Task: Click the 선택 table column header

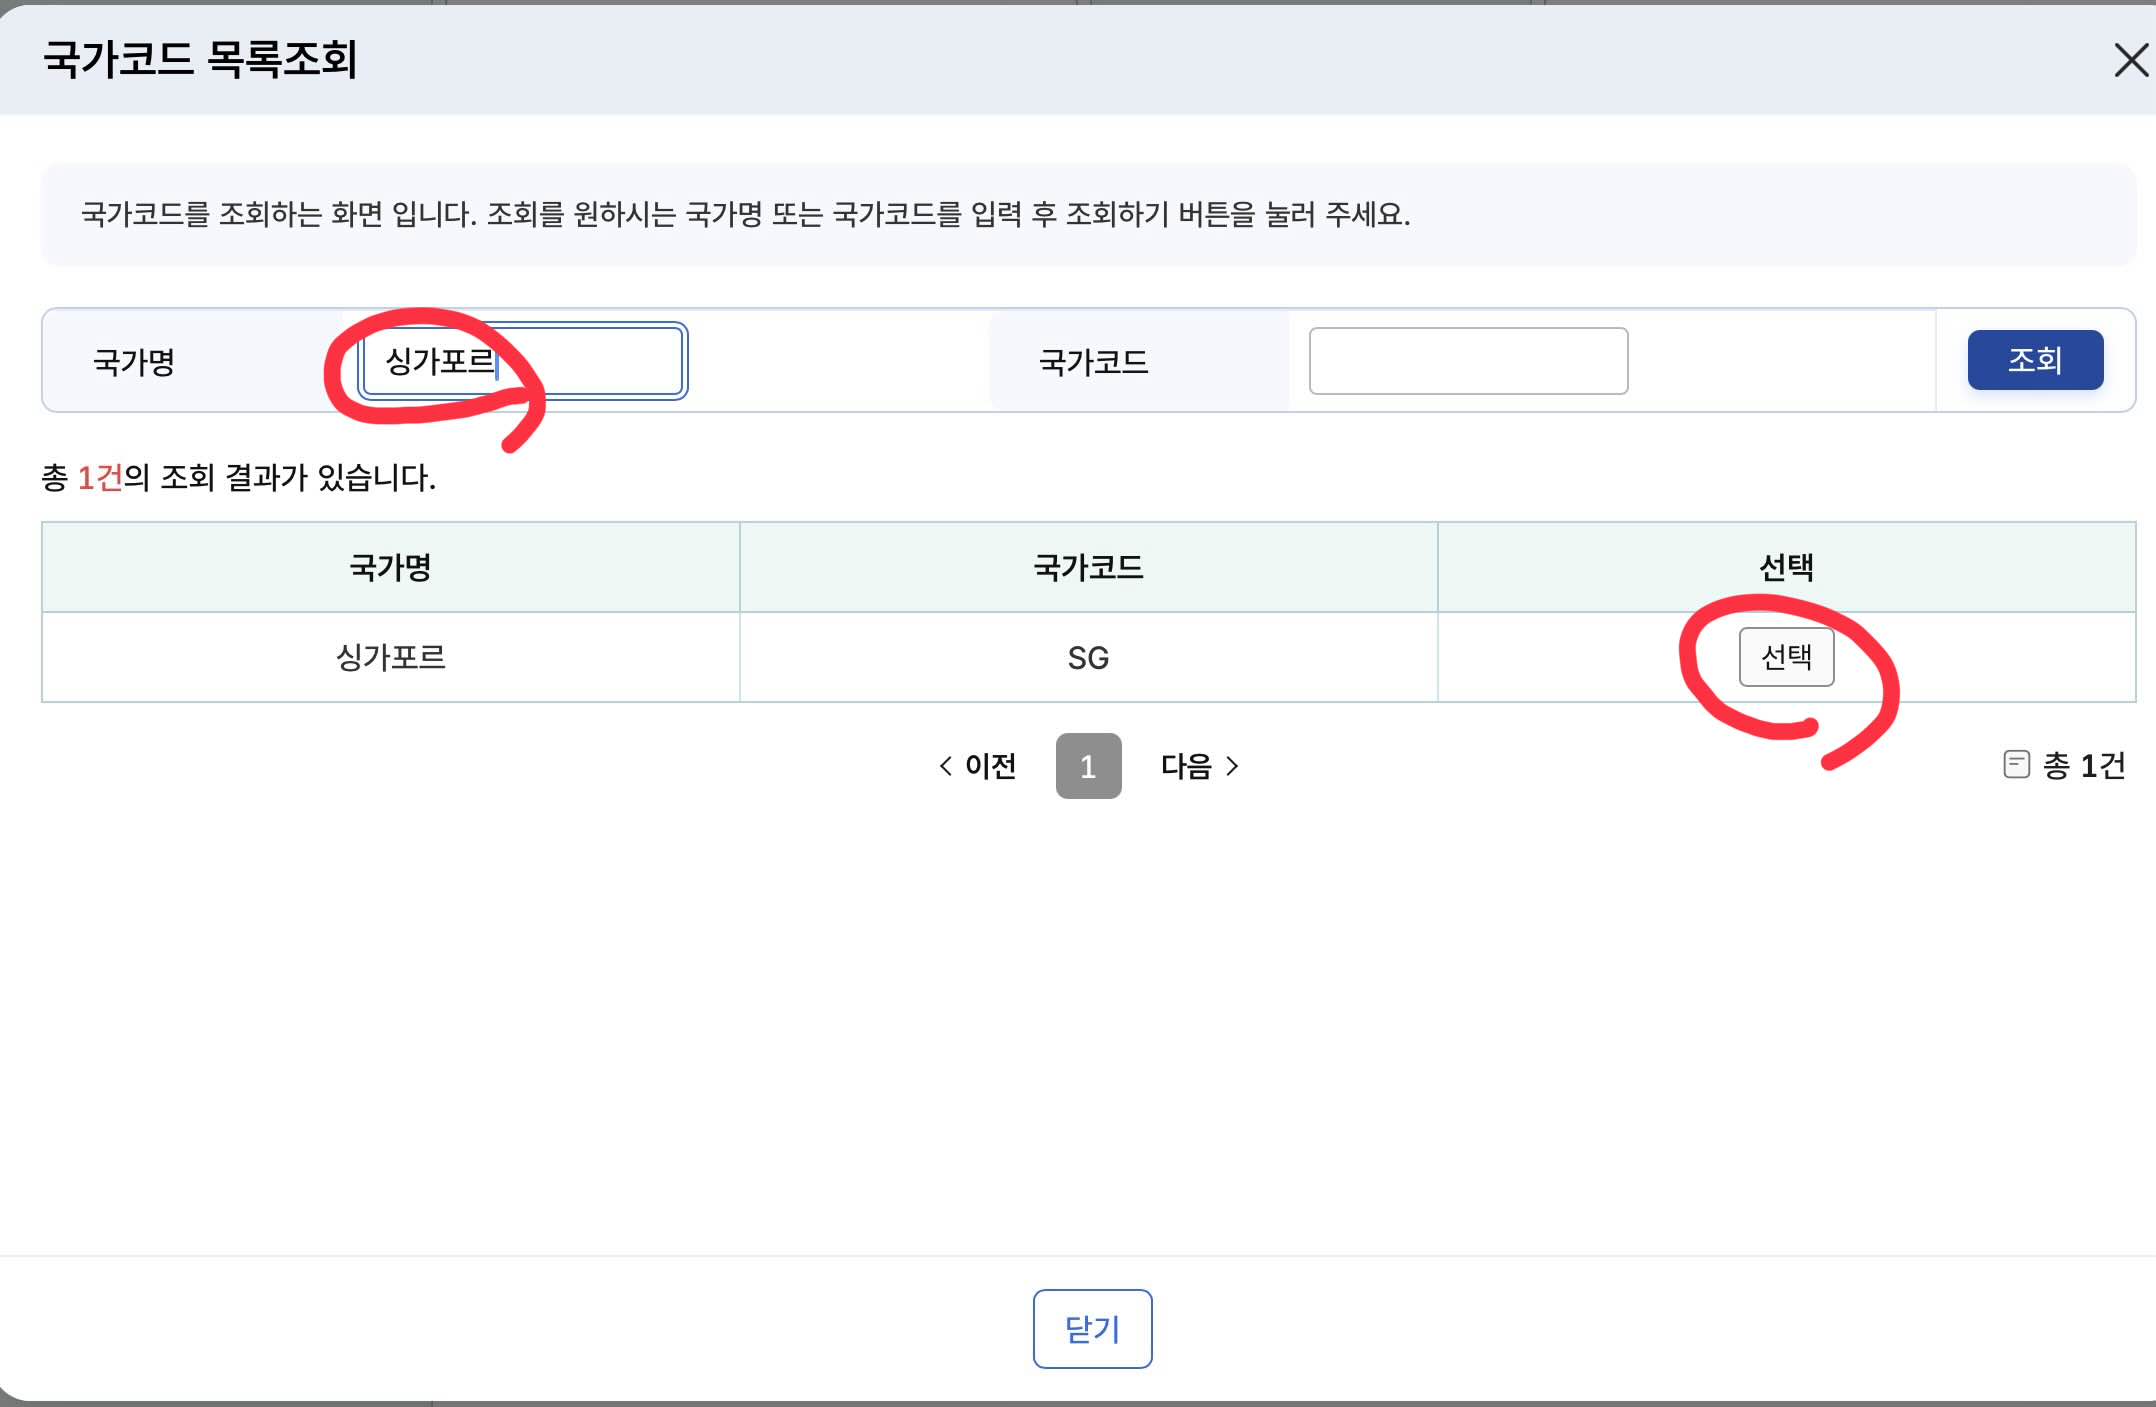Action: tap(1786, 567)
